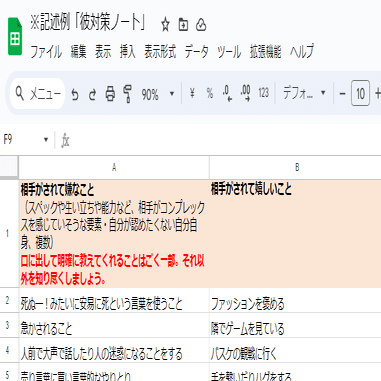
Task: Search the menus via メニュー box
Action: pyautogui.click(x=37, y=94)
